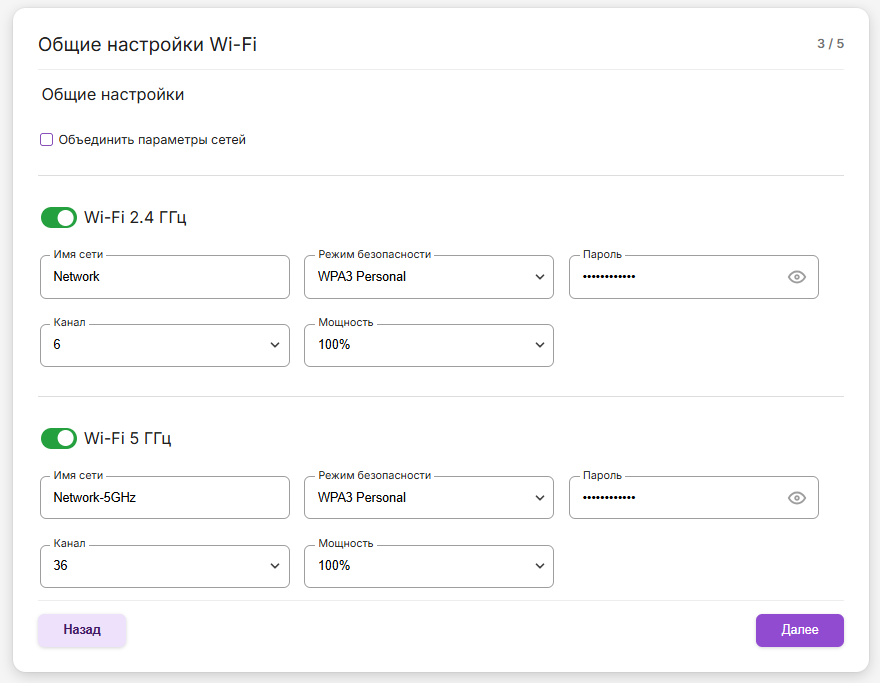Open security mode dropdown for 5 GHz
Viewport: 880px width, 683px height.
(428, 498)
